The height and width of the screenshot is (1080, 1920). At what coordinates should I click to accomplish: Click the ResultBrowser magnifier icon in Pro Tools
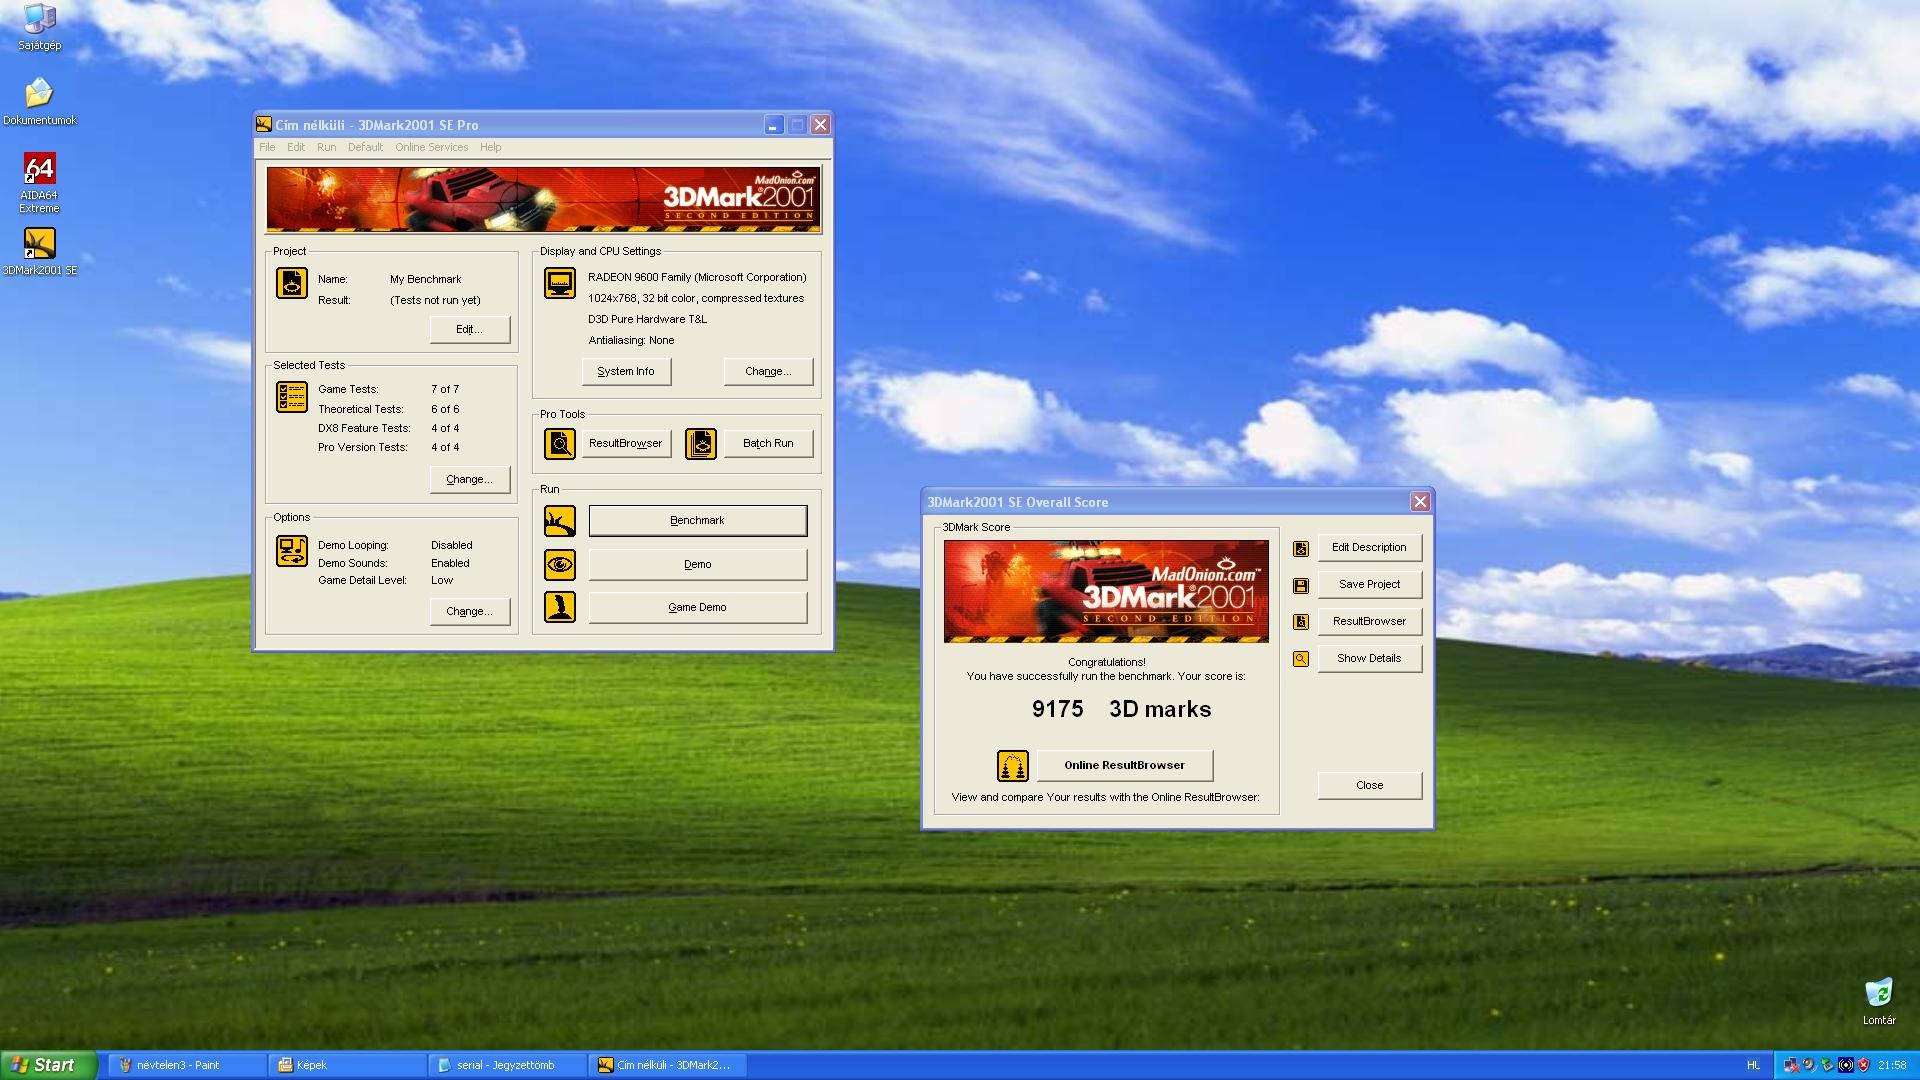pyautogui.click(x=559, y=443)
